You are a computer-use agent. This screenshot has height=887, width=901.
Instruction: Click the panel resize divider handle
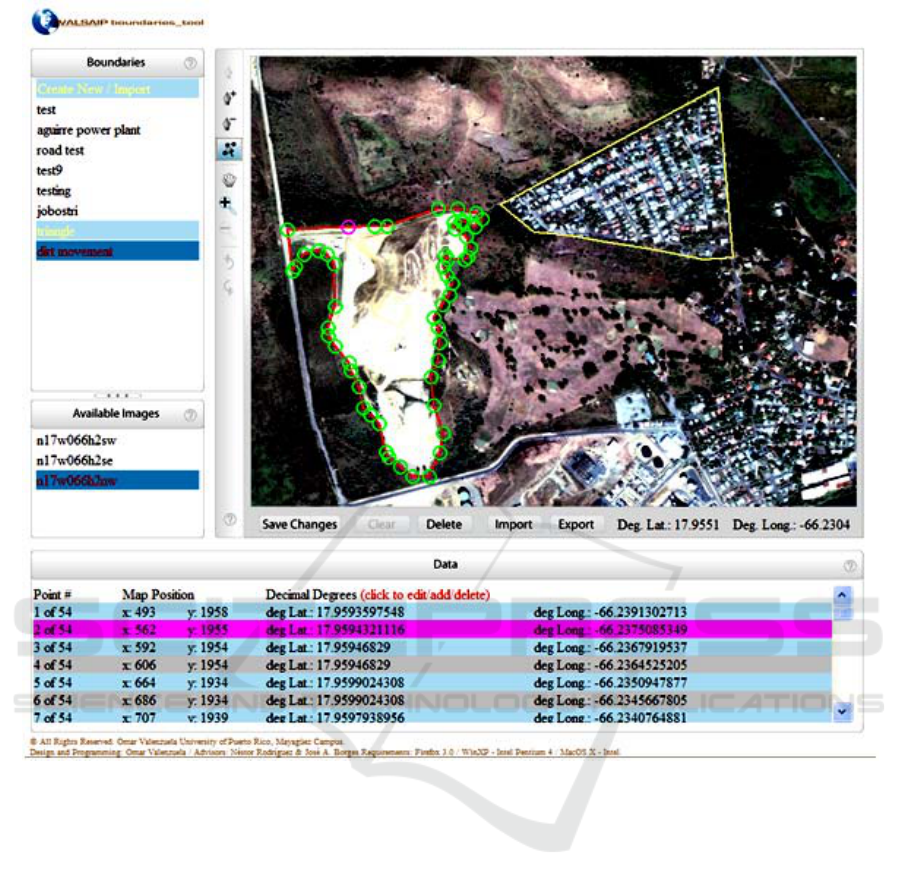117,395
